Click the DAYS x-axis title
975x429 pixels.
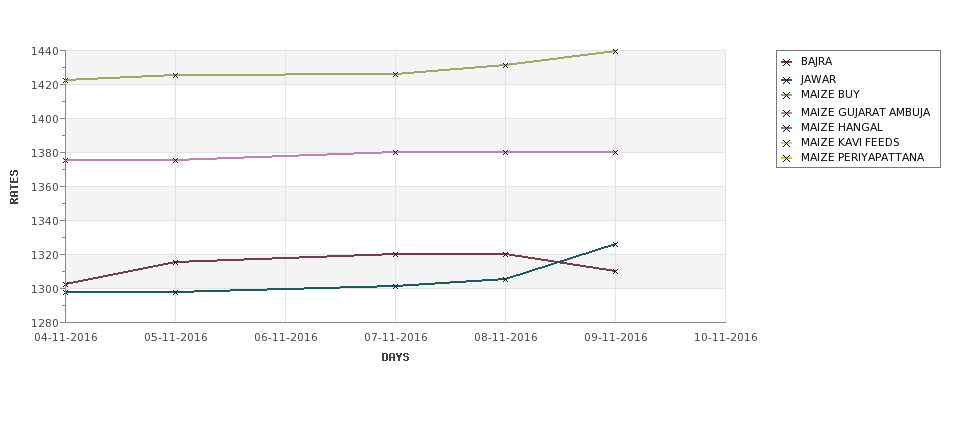[x=395, y=358]
